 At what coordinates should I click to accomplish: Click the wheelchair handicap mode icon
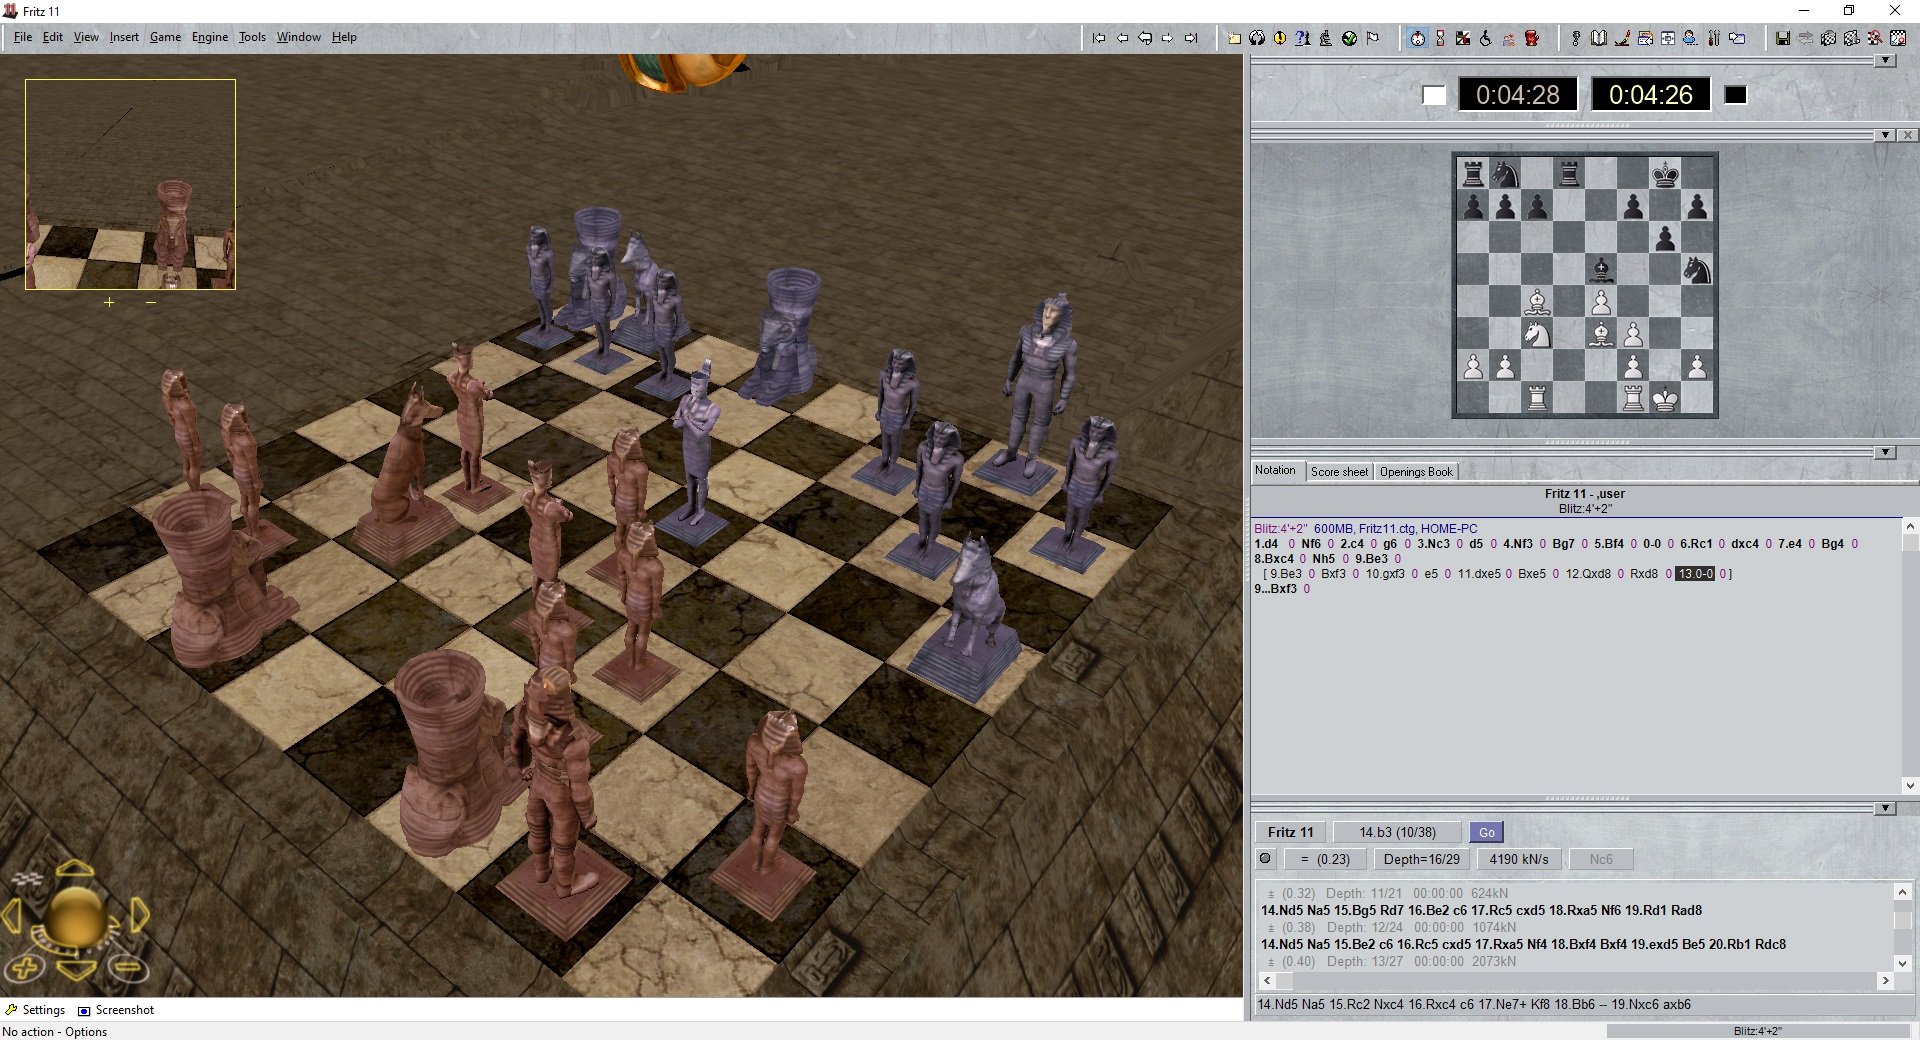[1486, 38]
